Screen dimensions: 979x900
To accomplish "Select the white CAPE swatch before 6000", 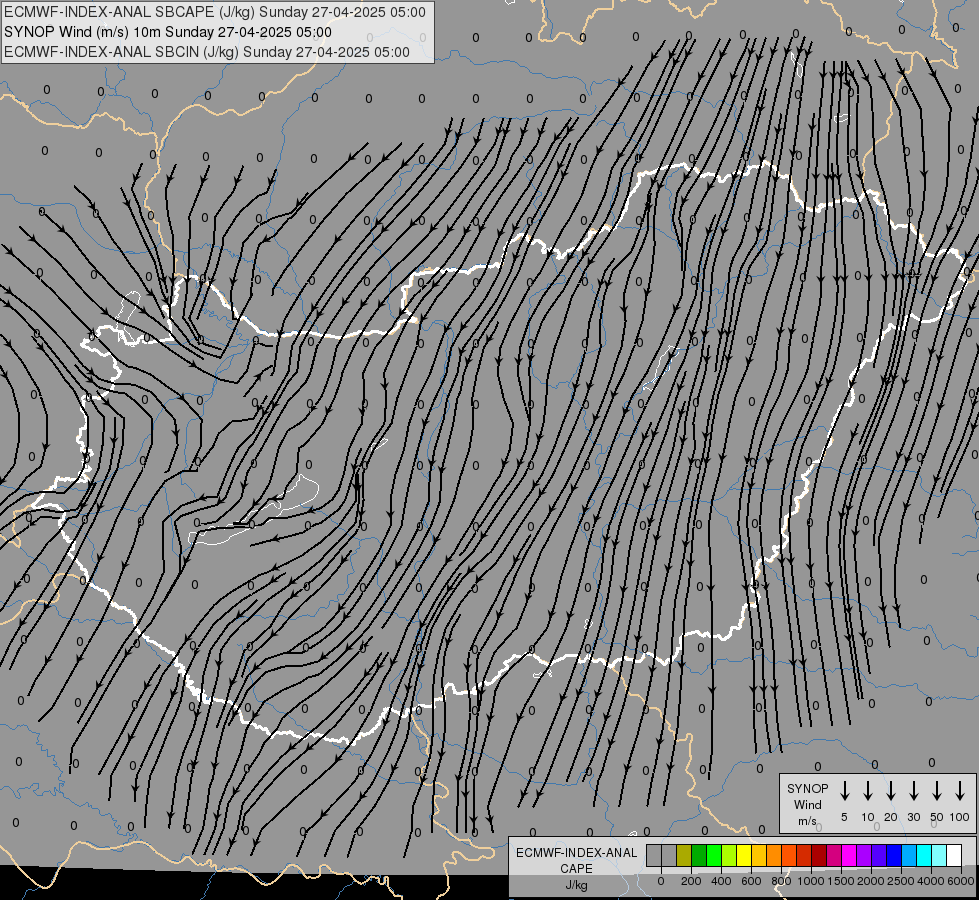I will click(x=955, y=855).
